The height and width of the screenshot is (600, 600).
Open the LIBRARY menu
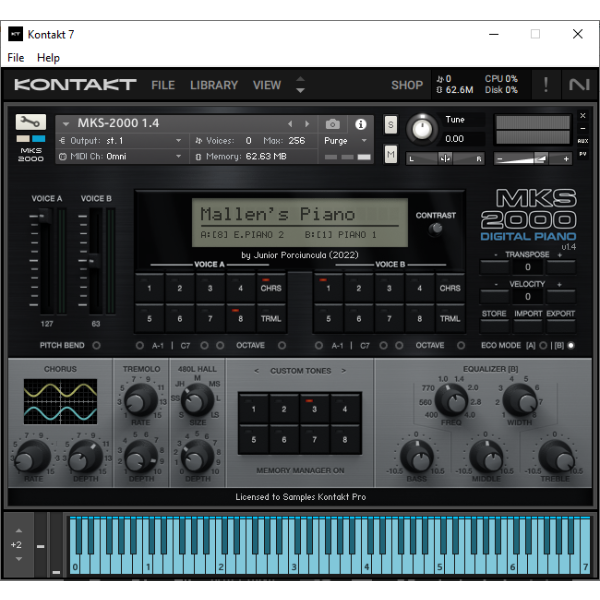click(214, 85)
